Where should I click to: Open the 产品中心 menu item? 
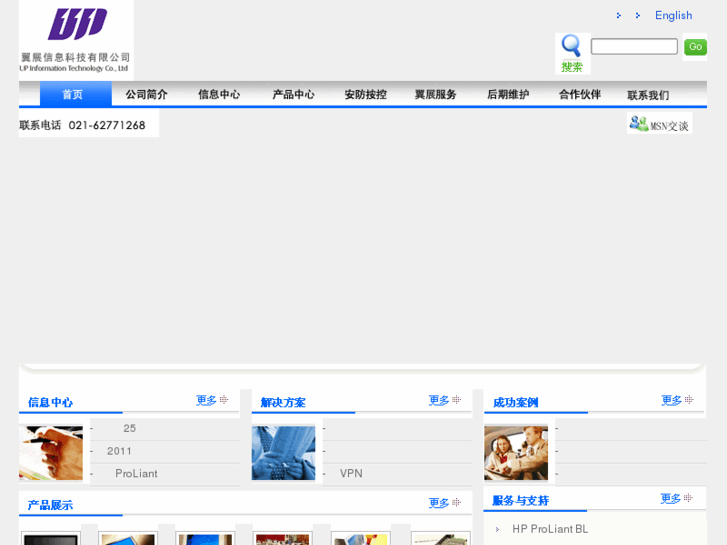pos(293,95)
